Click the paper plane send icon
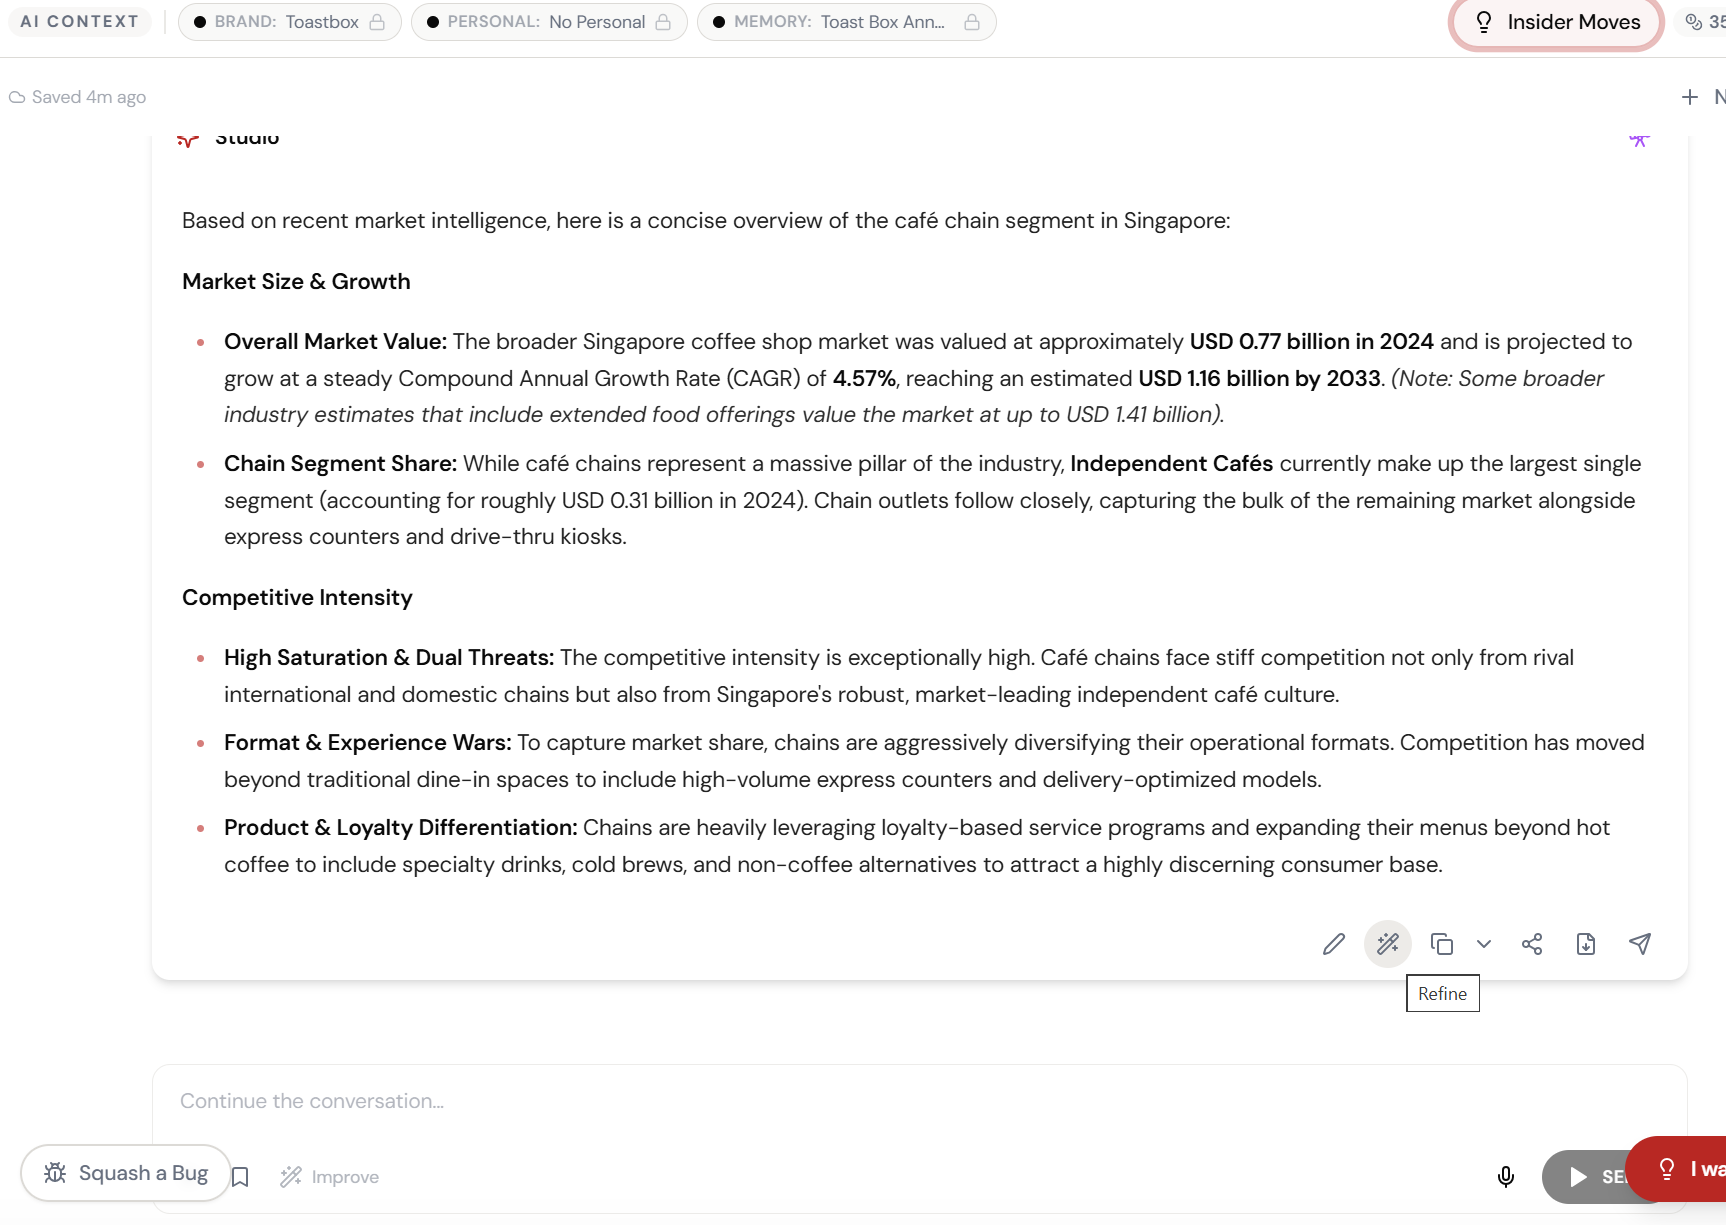 coord(1639,944)
